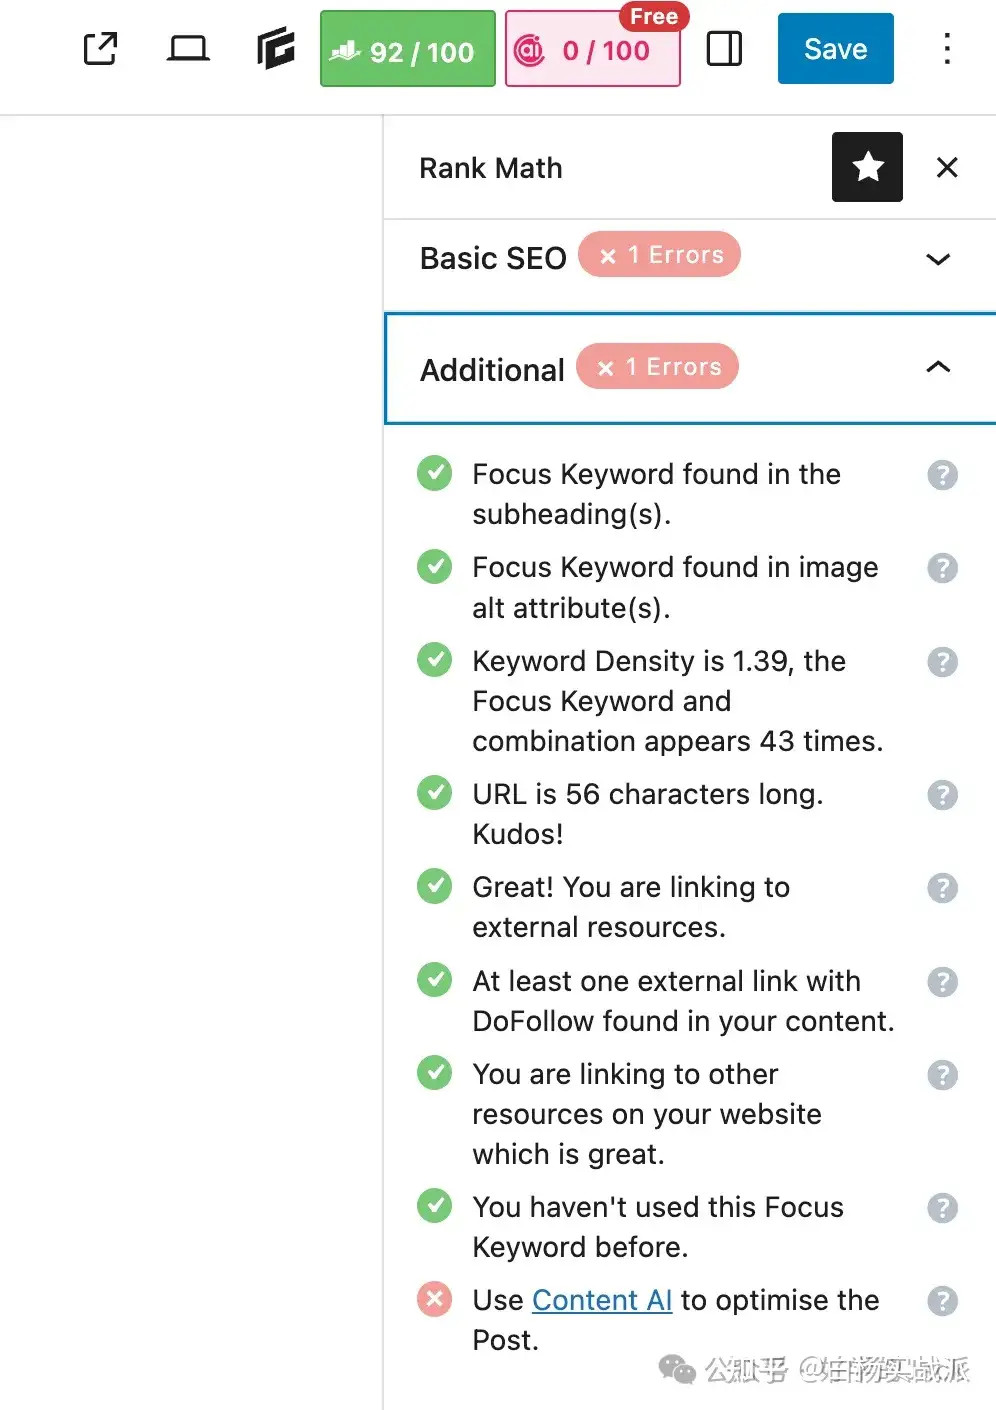Click help icon for Content AI suggestion

click(x=942, y=1301)
